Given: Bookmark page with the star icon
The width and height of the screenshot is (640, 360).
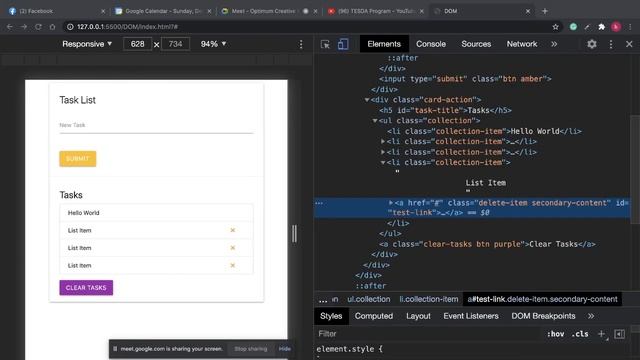Looking at the screenshot, I should click(x=555, y=27).
